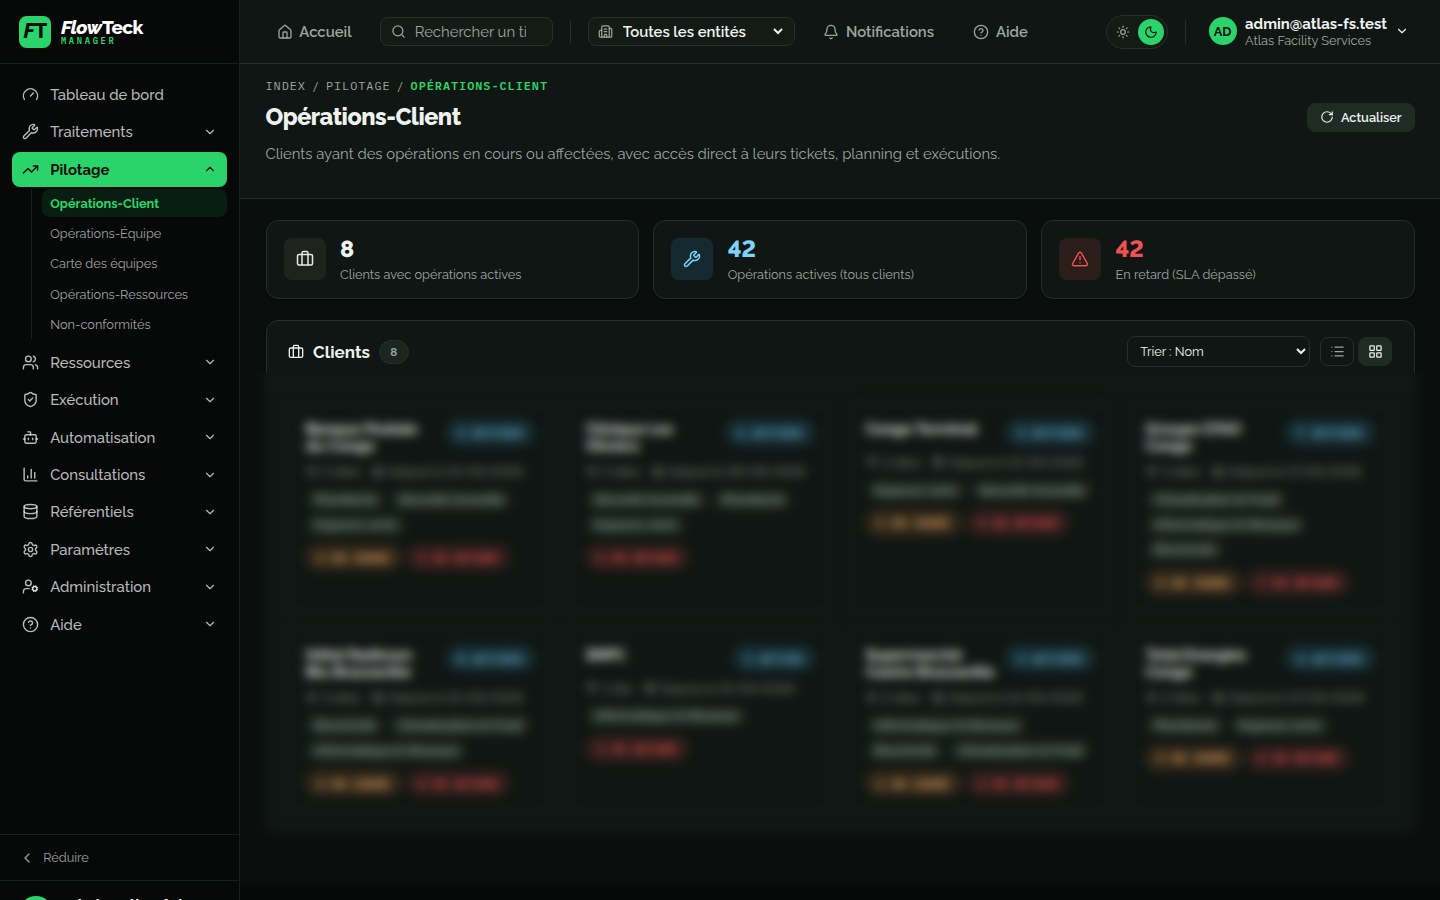1440x900 pixels.
Task: Go to Accueil home link
Action: click(x=314, y=32)
